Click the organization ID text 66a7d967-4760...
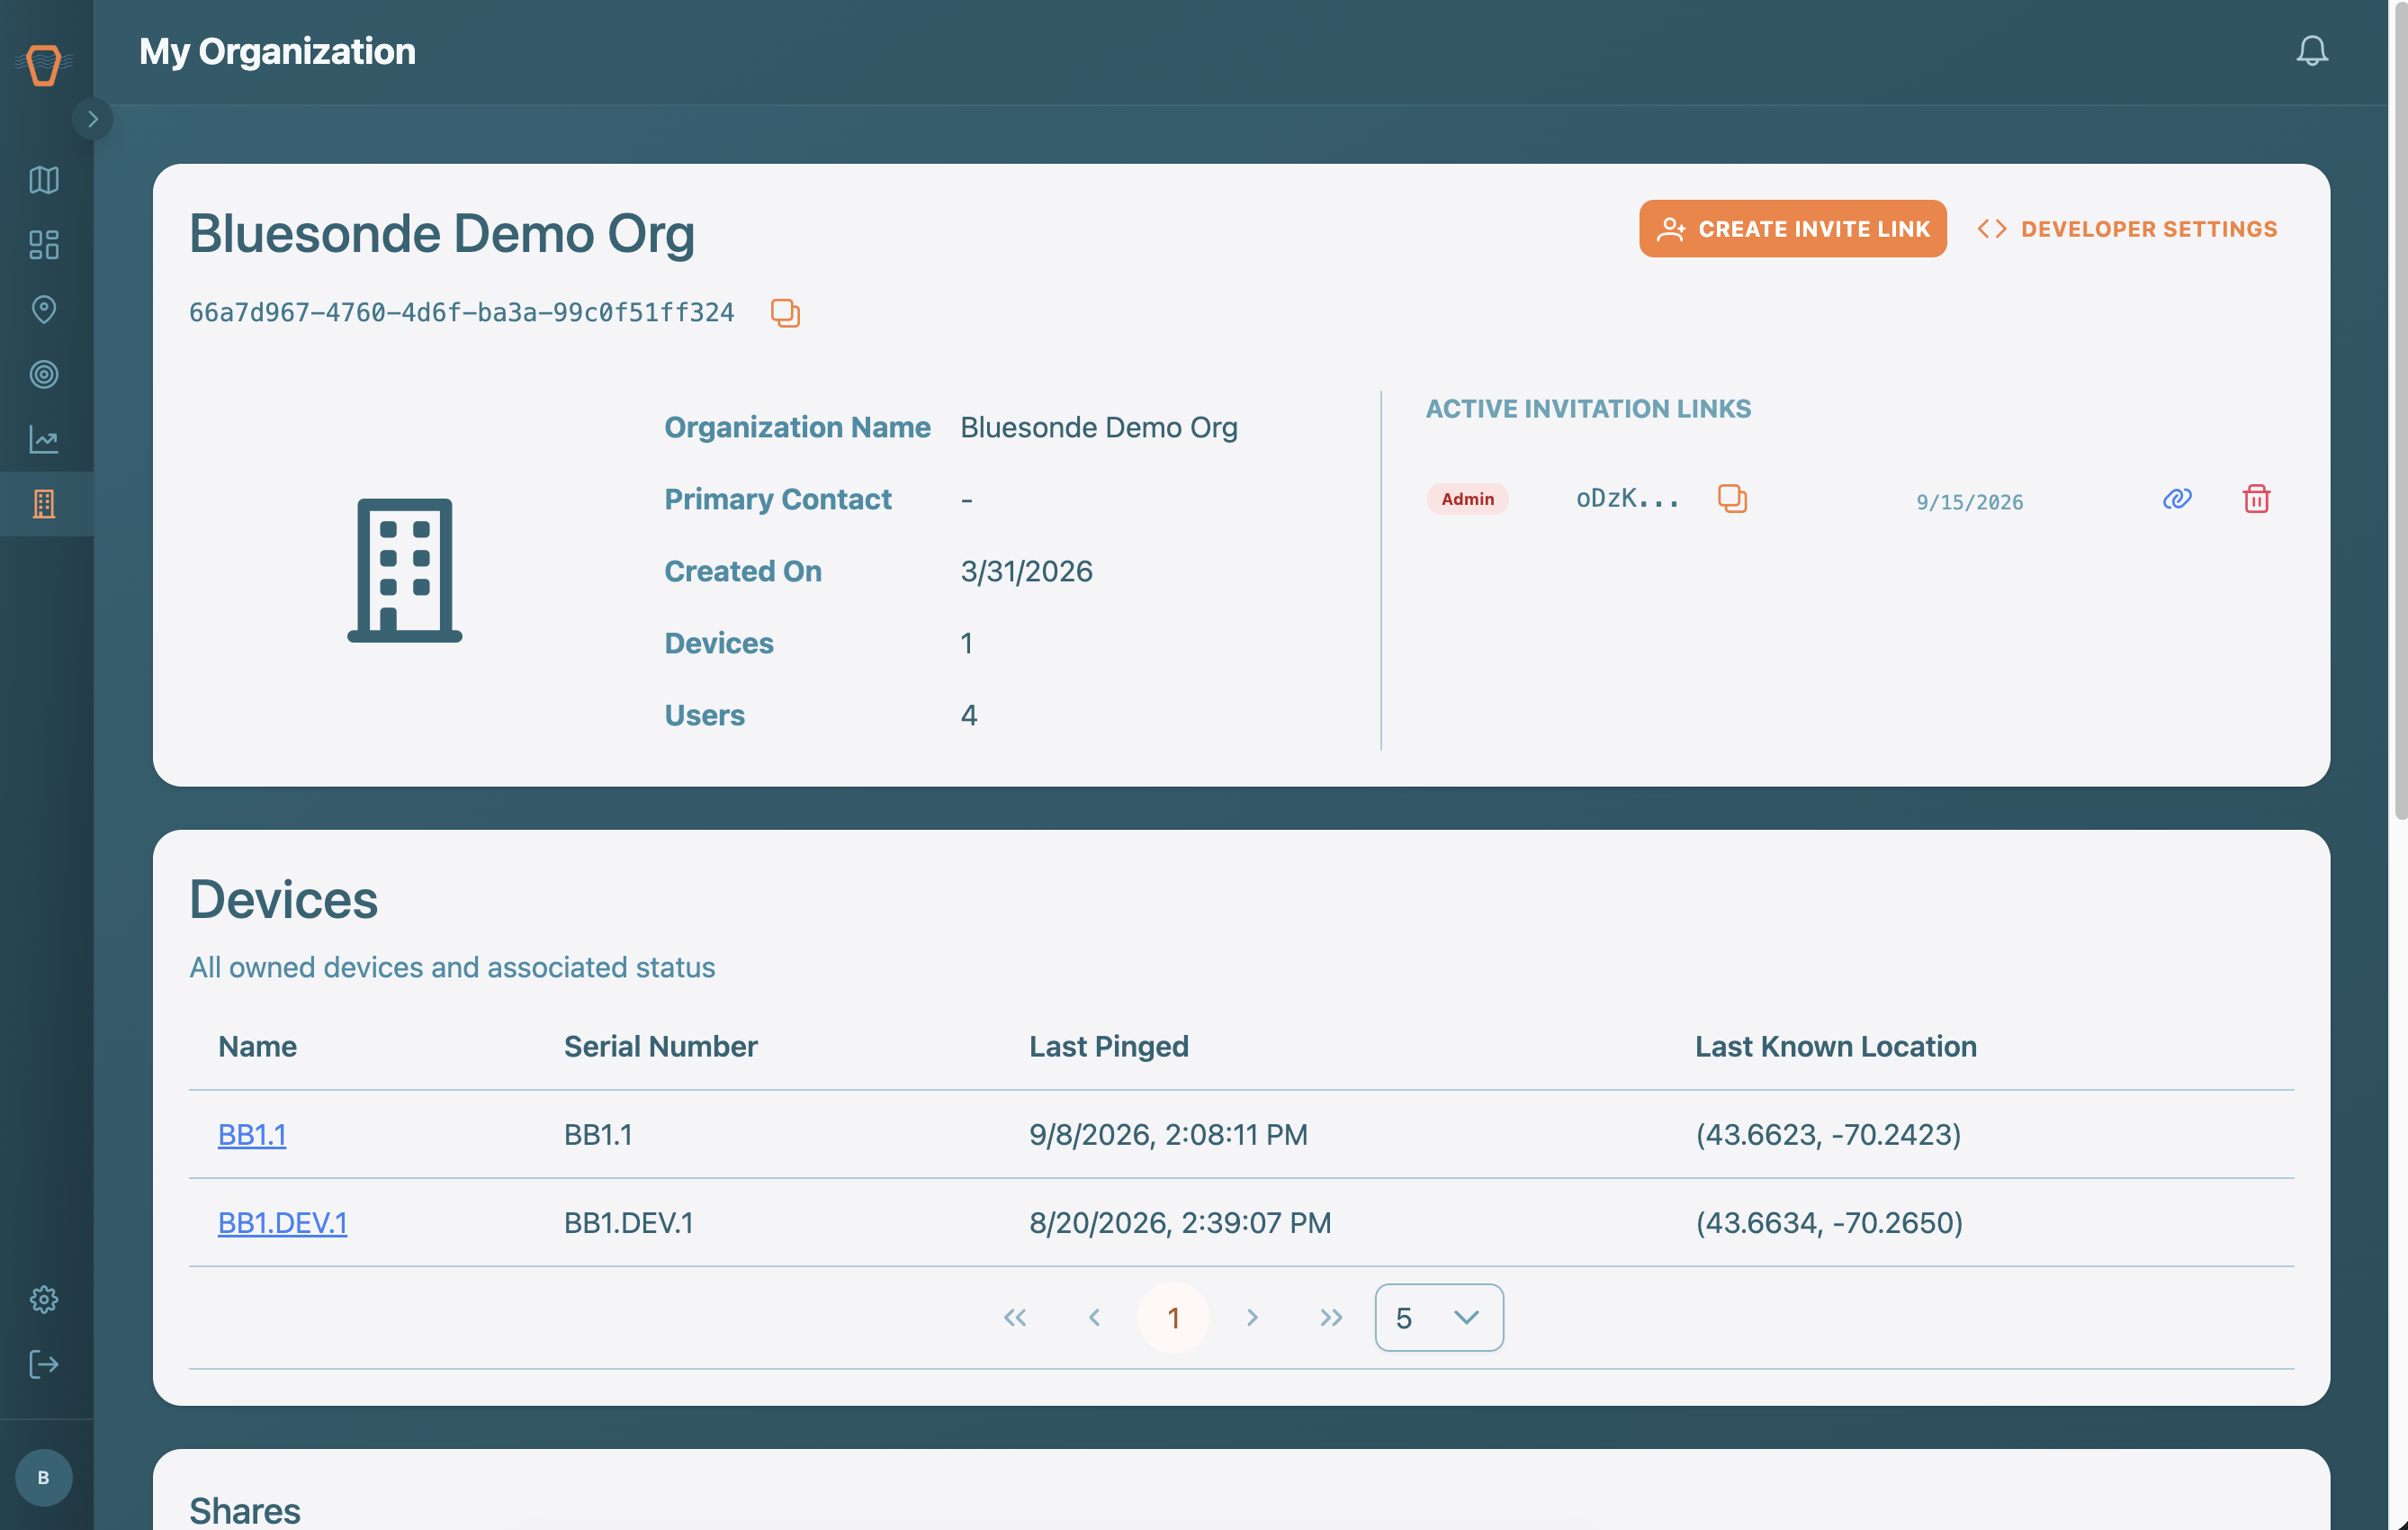The height and width of the screenshot is (1530, 2408). click(461, 313)
